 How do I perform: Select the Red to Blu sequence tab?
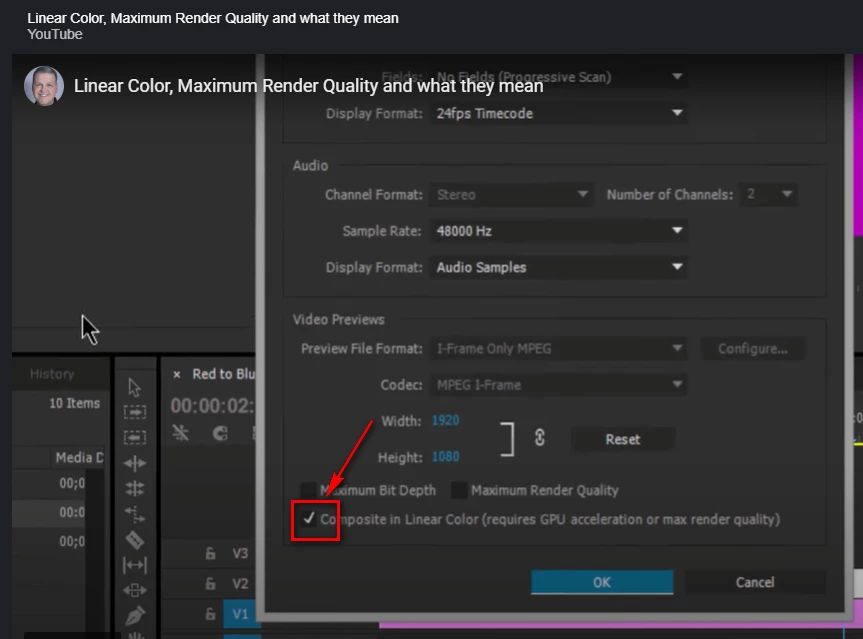(x=223, y=374)
